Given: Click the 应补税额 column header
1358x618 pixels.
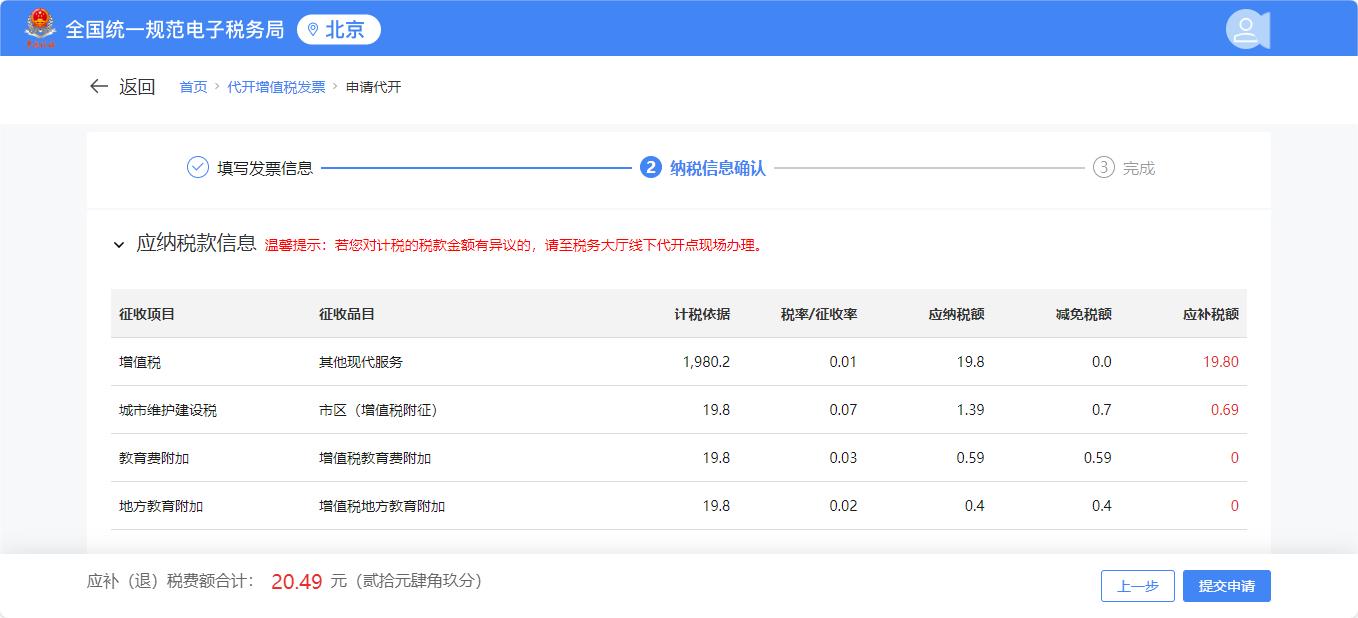Looking at the screenshot, I should 1210,314.
